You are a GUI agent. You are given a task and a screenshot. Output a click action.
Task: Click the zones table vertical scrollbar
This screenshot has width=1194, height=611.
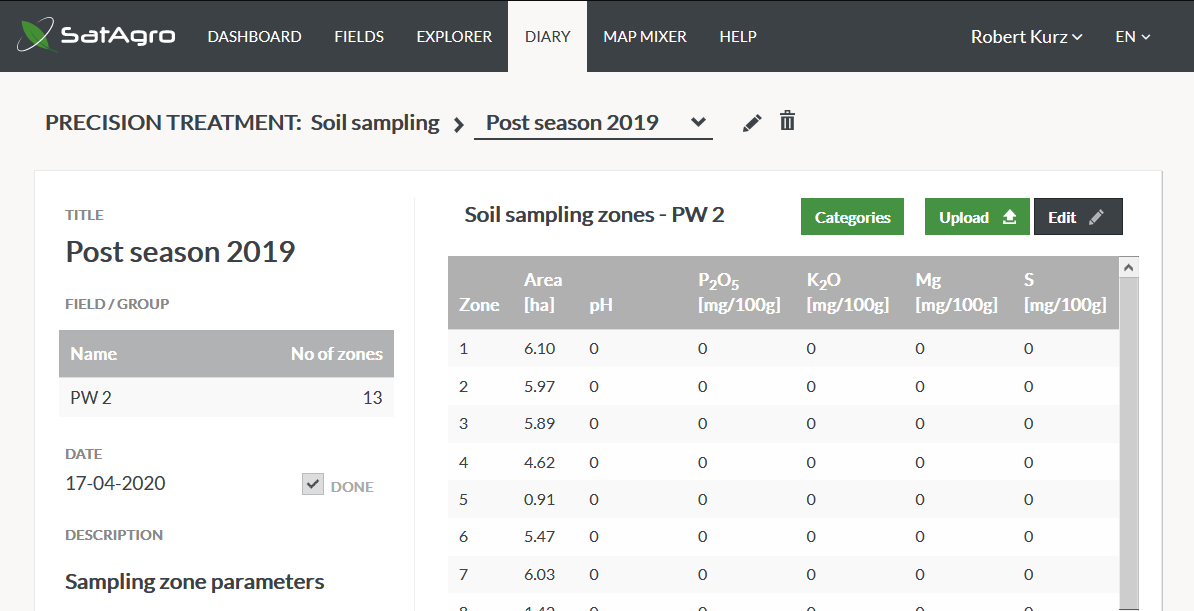[1129, 442]
